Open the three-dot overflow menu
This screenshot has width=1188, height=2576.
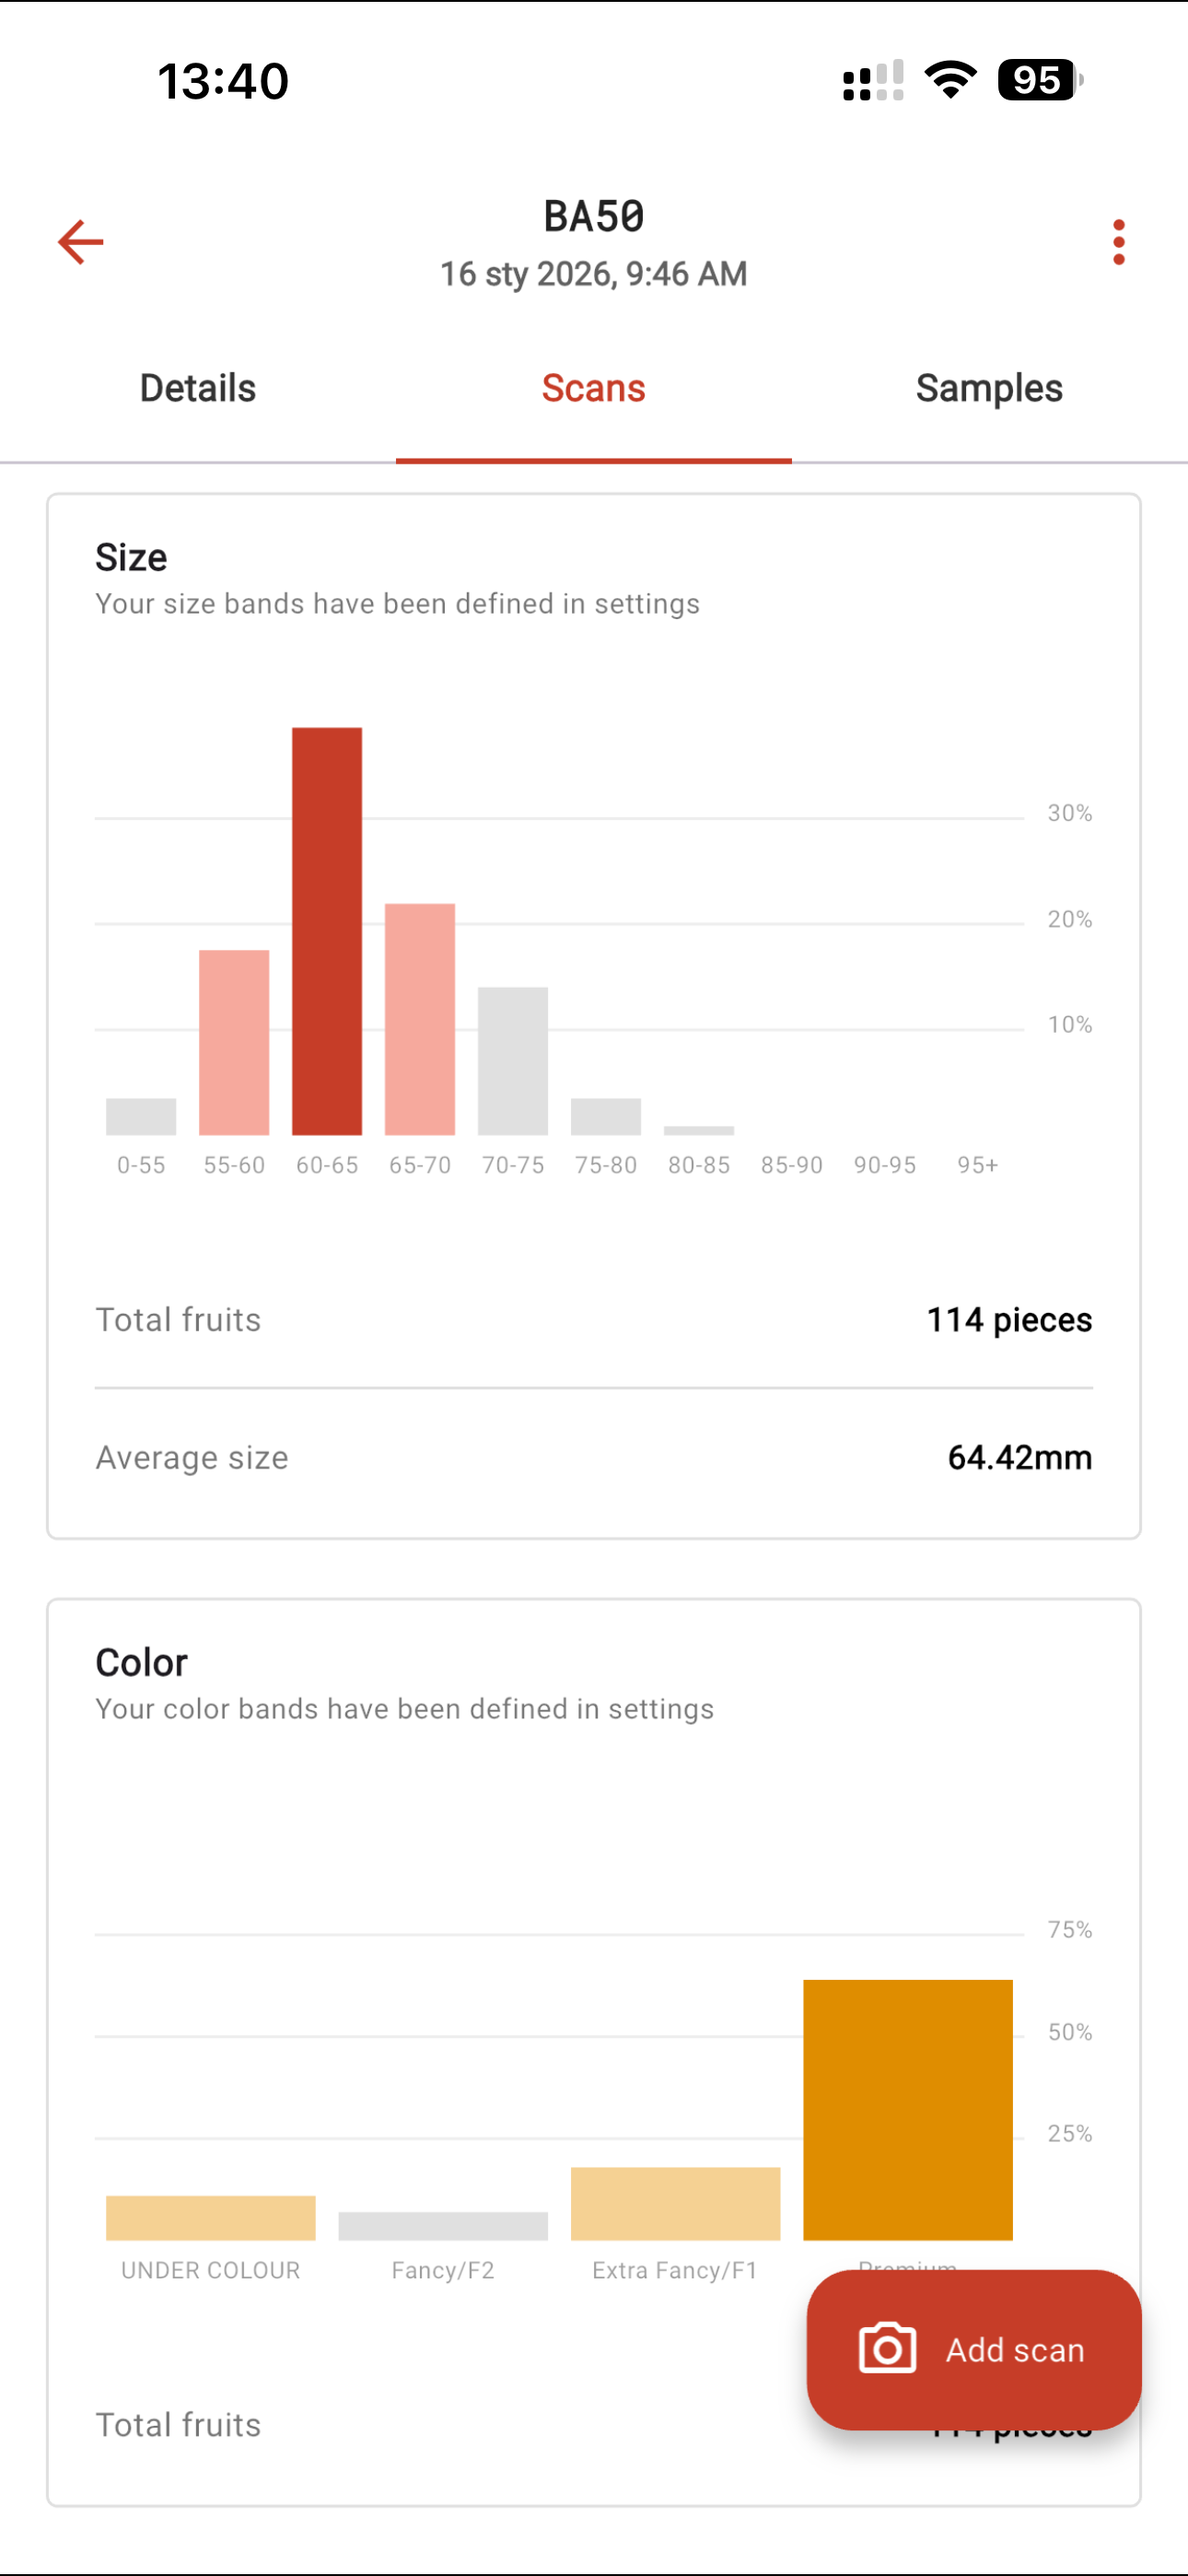(1118, 242)
